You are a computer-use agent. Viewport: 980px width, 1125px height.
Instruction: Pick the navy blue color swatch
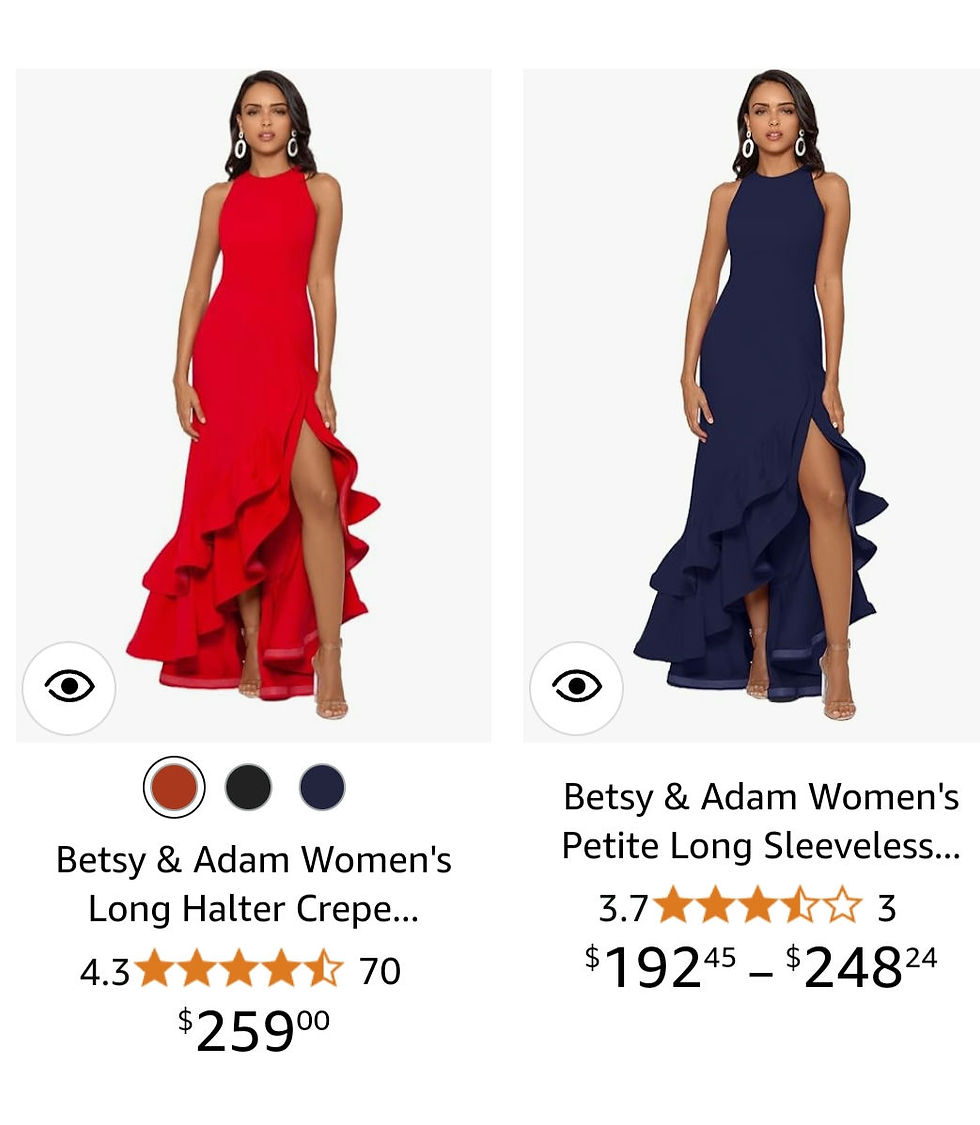coord(322,787)
